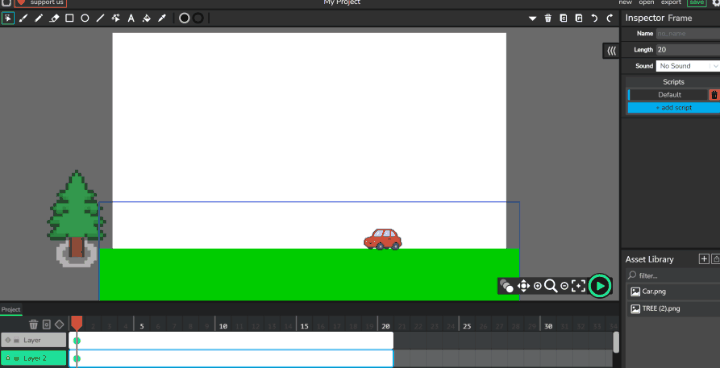Click the open project menu item

646,2
